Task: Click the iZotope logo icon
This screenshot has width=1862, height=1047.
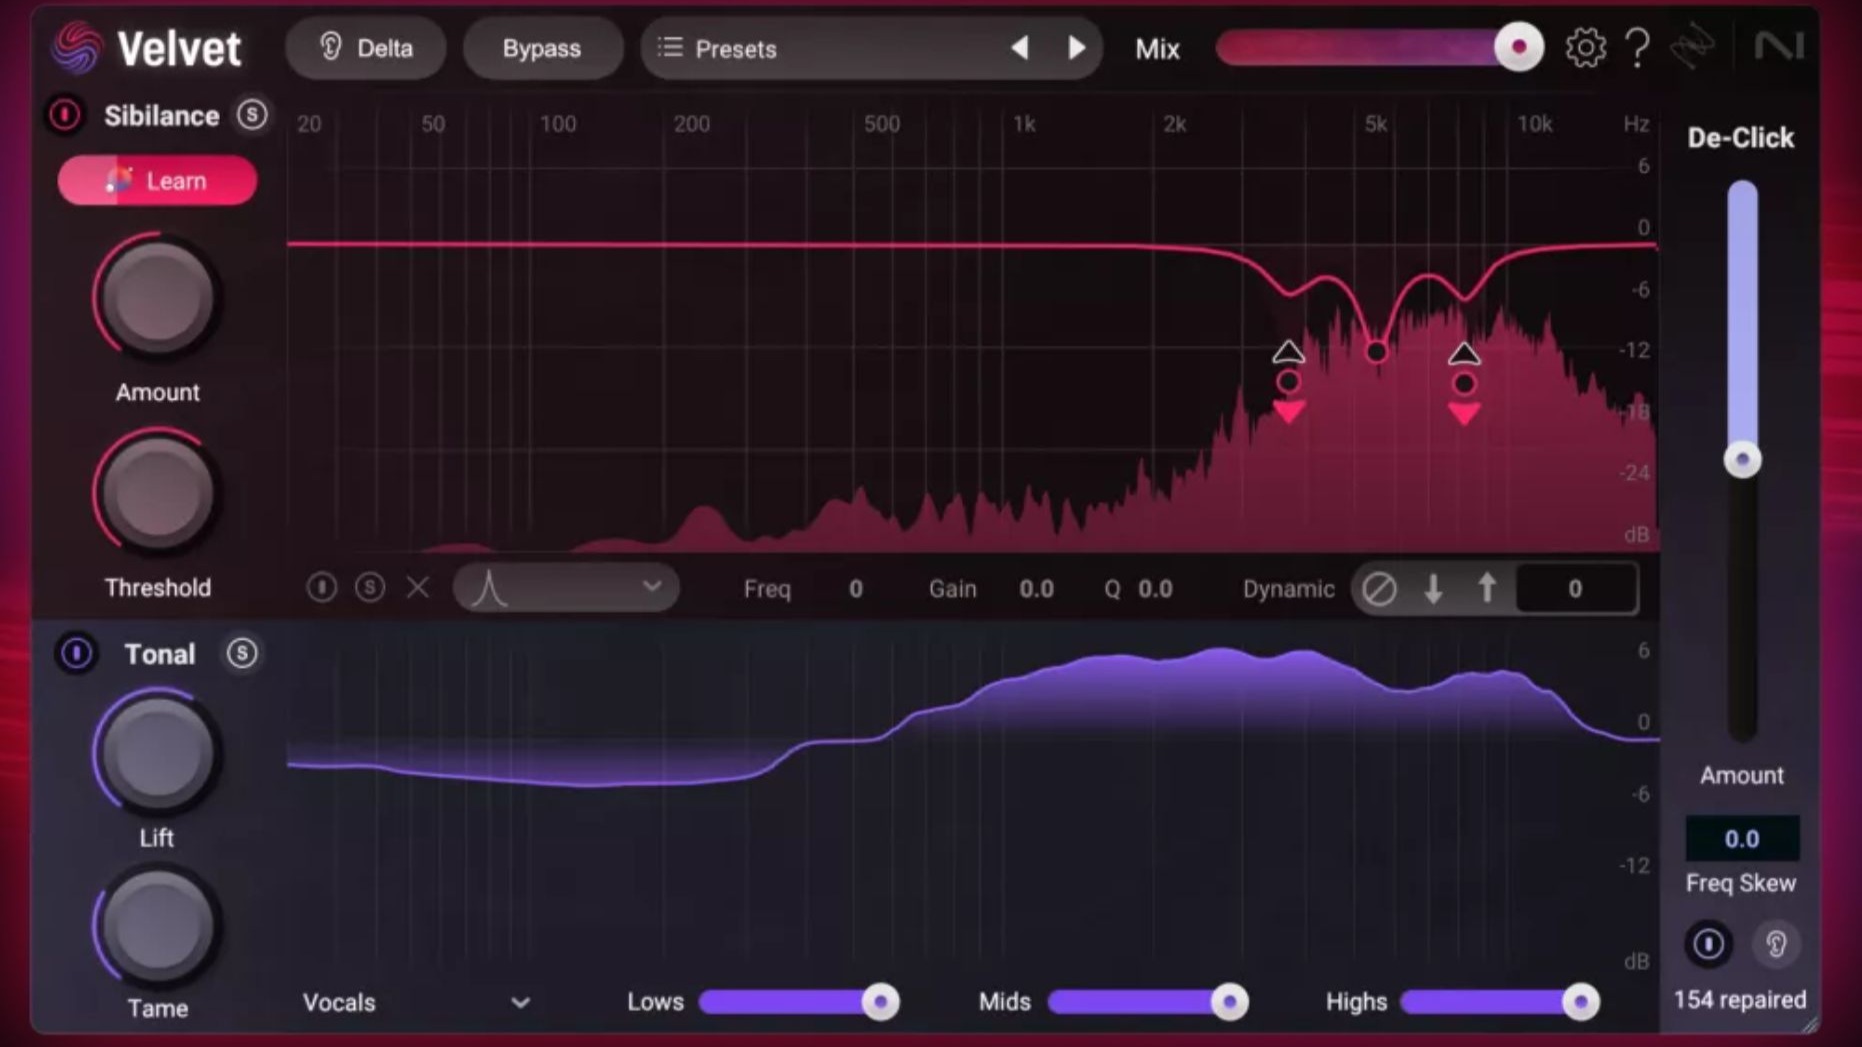Action: pyautogui.click(x=1692, y=47)
